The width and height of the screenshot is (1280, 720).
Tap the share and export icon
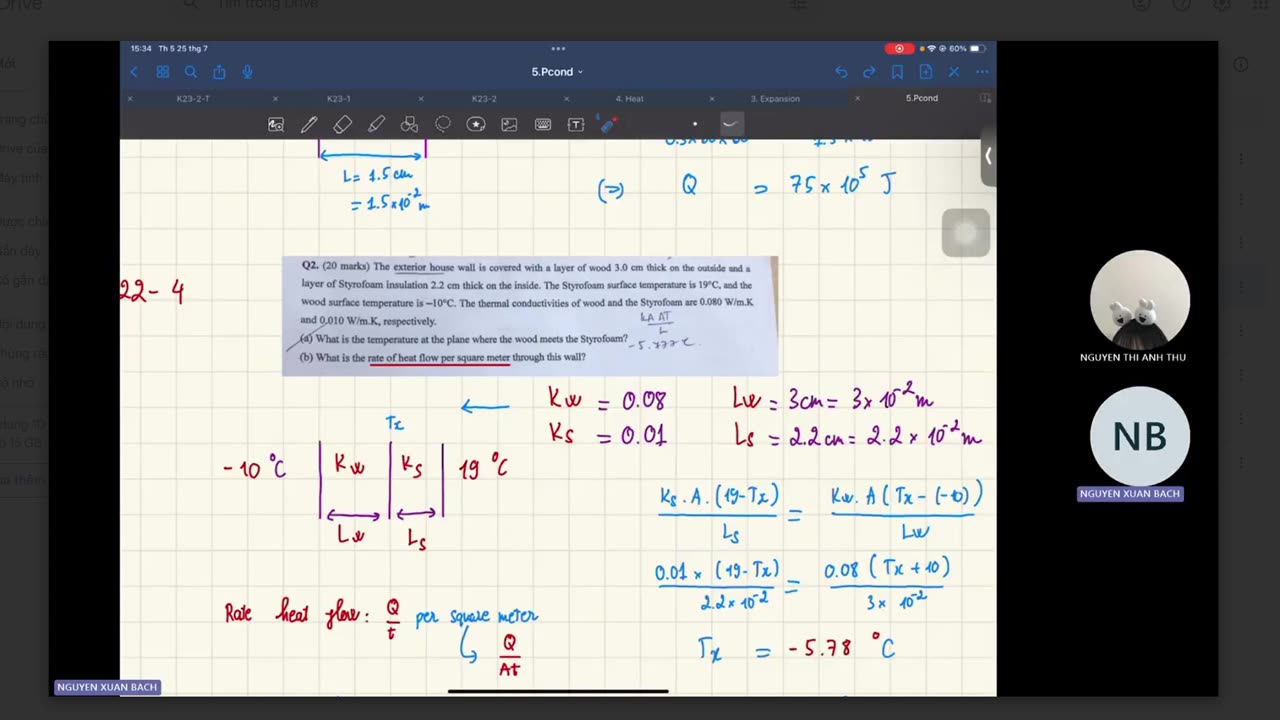(219, 72)
